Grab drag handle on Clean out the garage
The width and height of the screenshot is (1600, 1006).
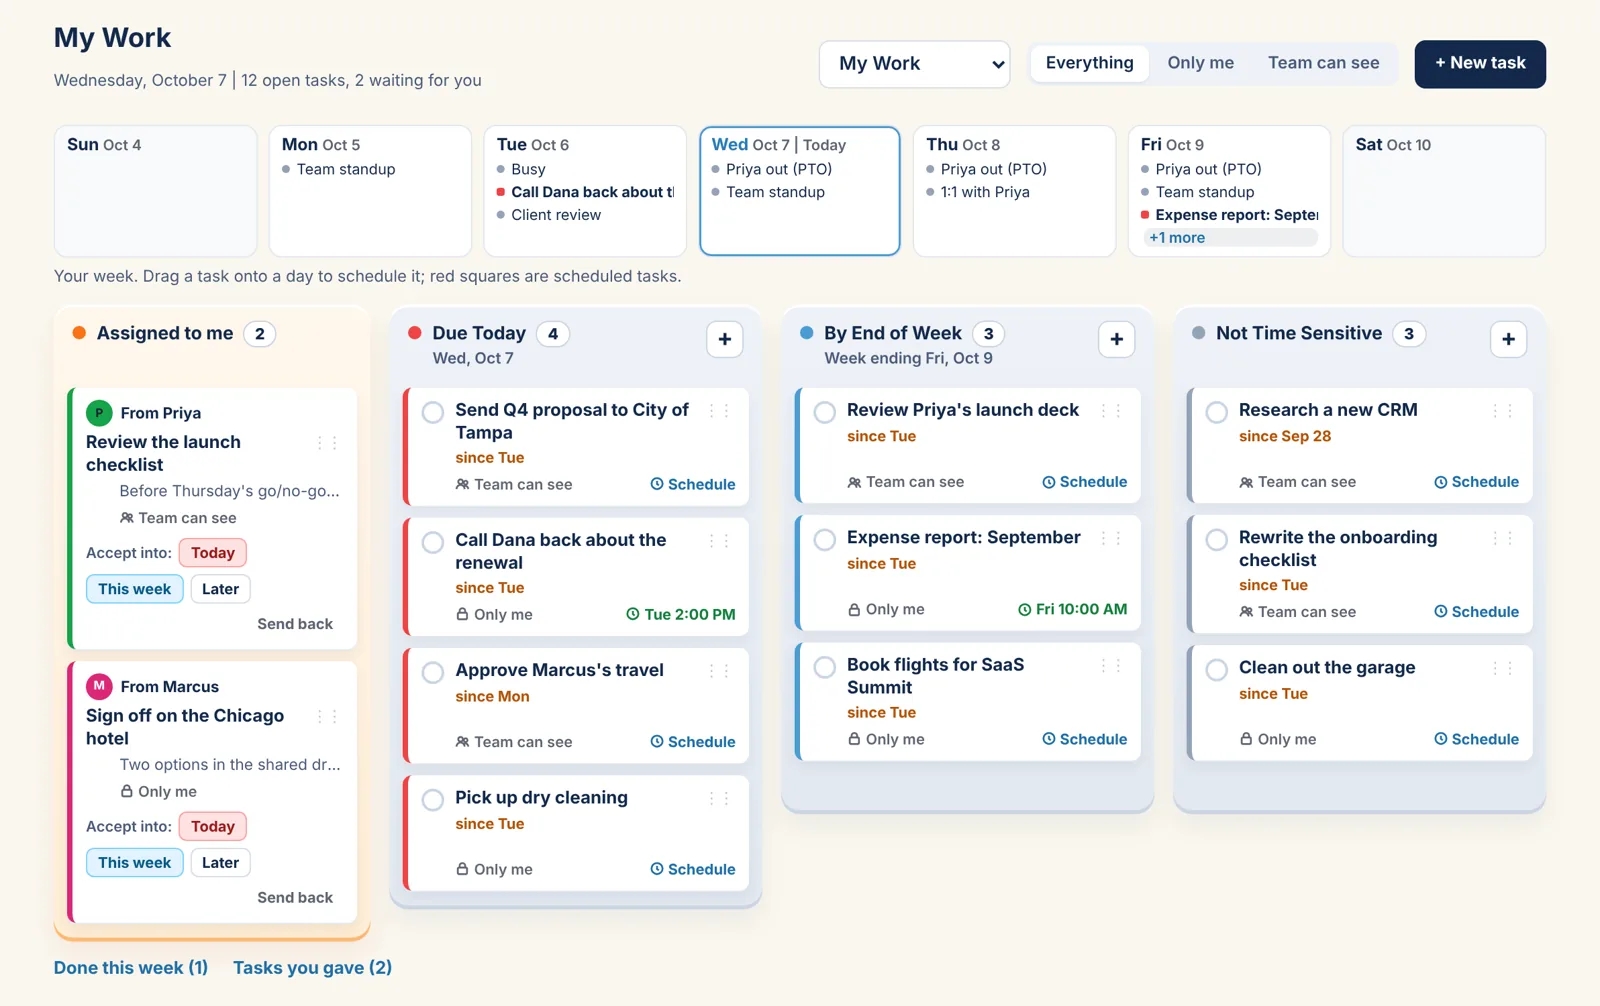(x=1503, y=668)
